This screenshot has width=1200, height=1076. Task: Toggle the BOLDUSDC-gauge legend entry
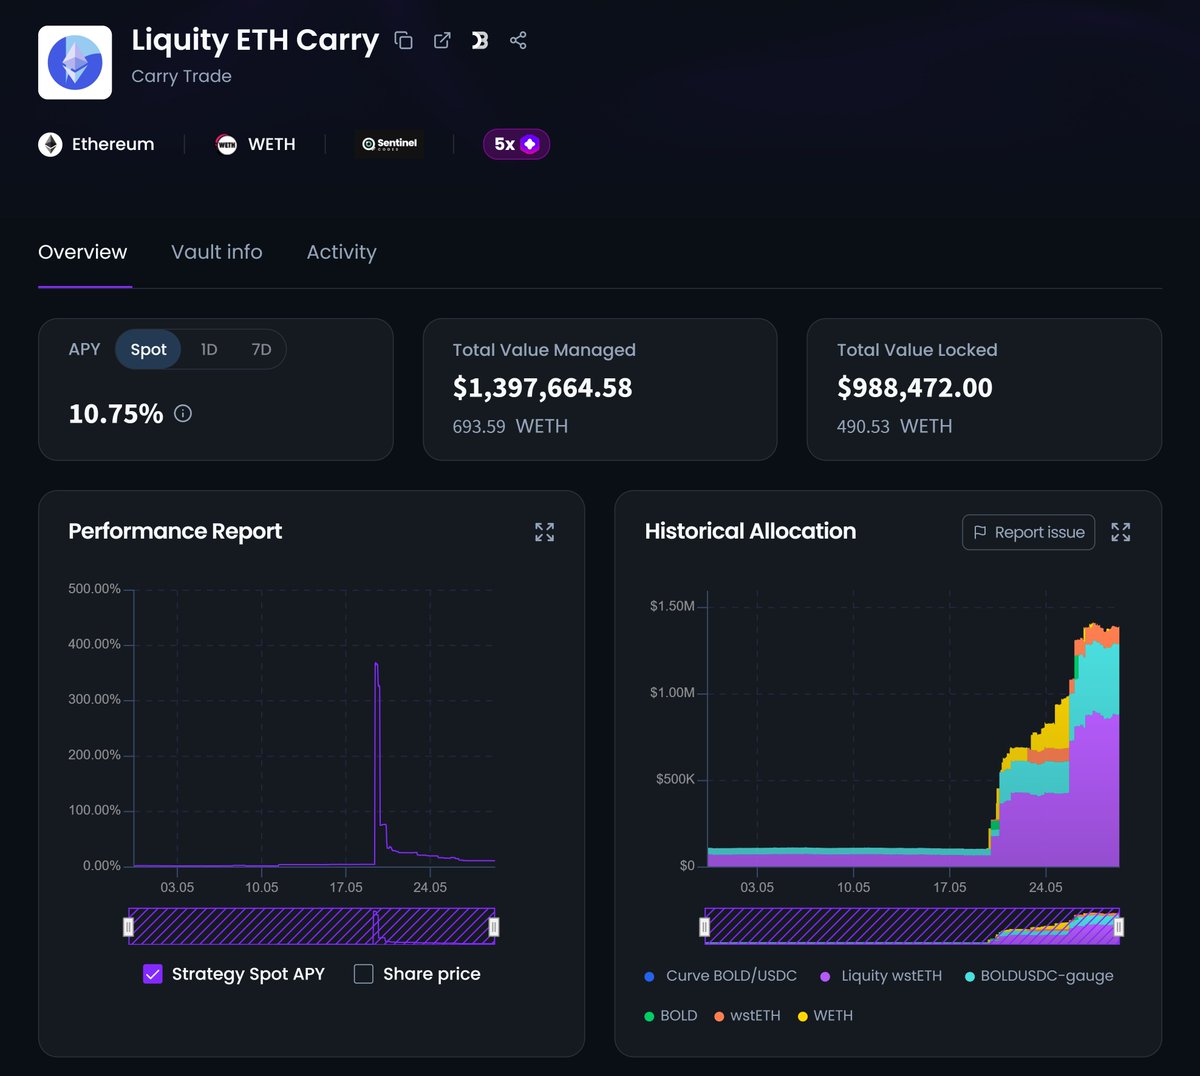pos(1039,976)
